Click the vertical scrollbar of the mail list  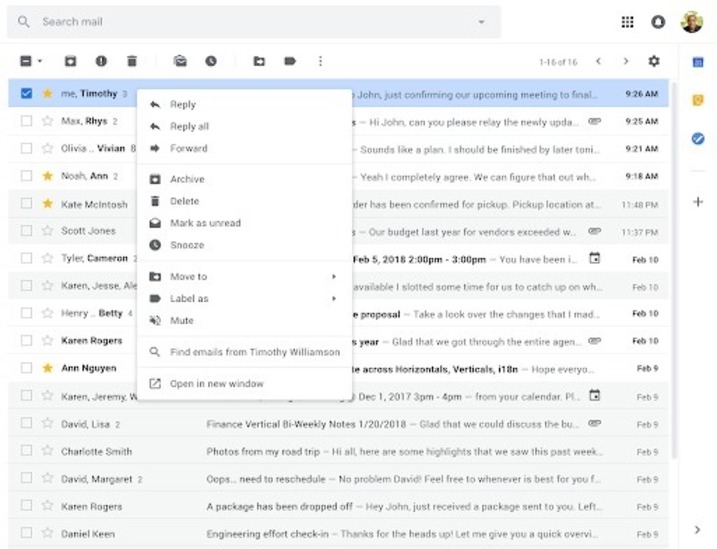click(674, 270)
